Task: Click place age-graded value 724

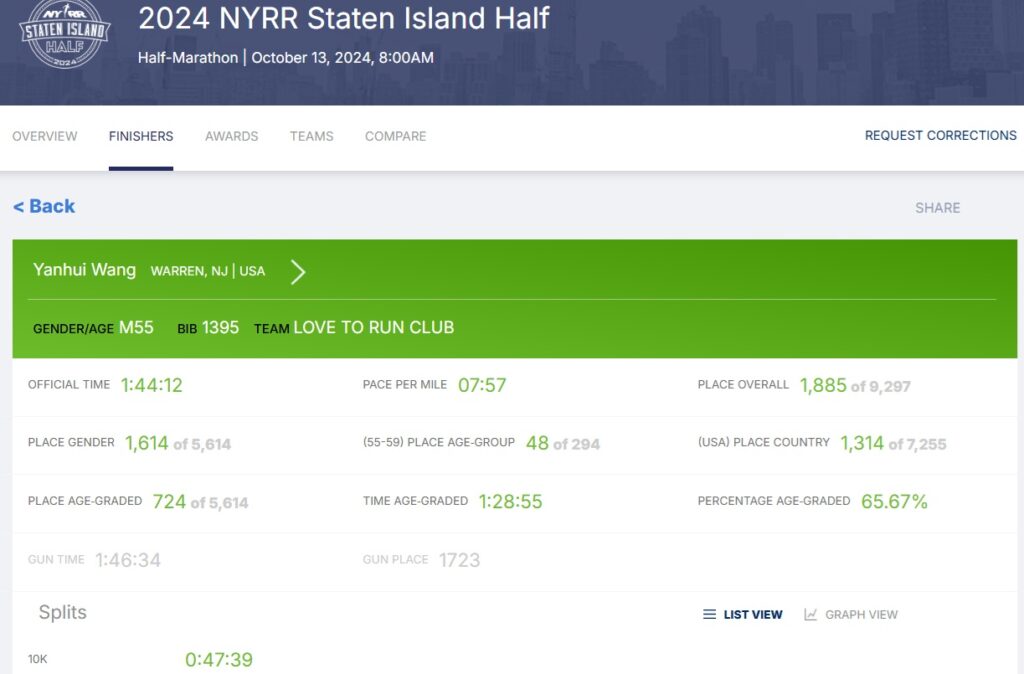Action: coord(169,502)
